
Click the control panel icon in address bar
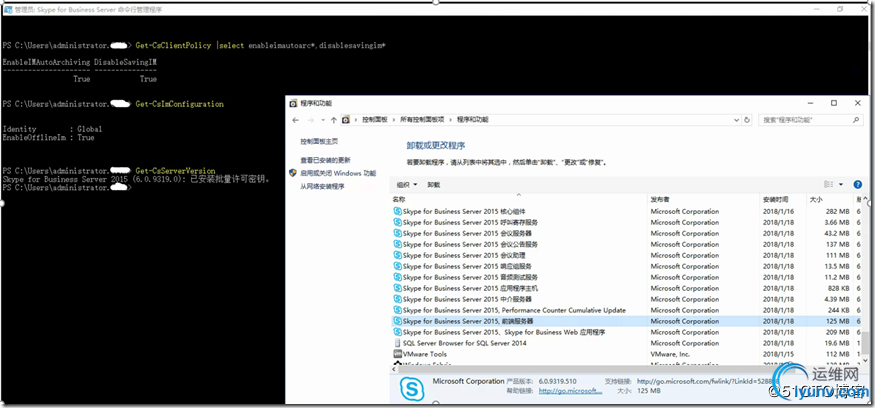(347, 120)
